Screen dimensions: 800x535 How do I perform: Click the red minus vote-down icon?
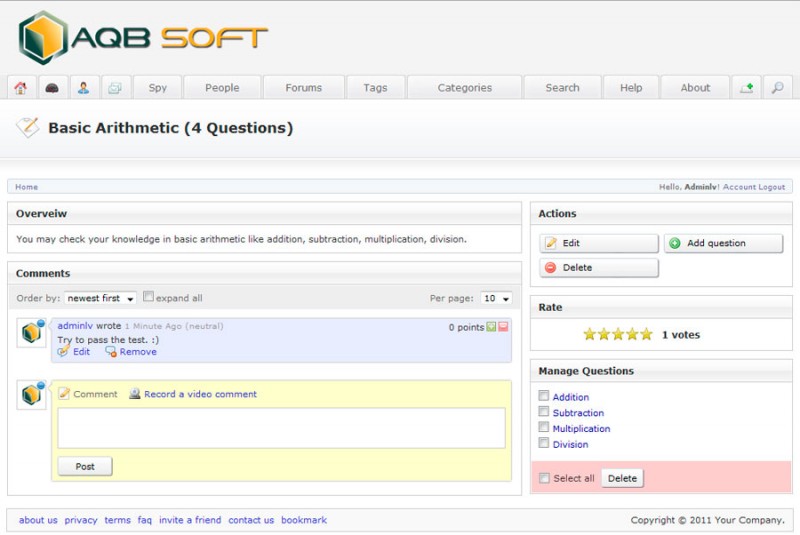click(503, 327)
